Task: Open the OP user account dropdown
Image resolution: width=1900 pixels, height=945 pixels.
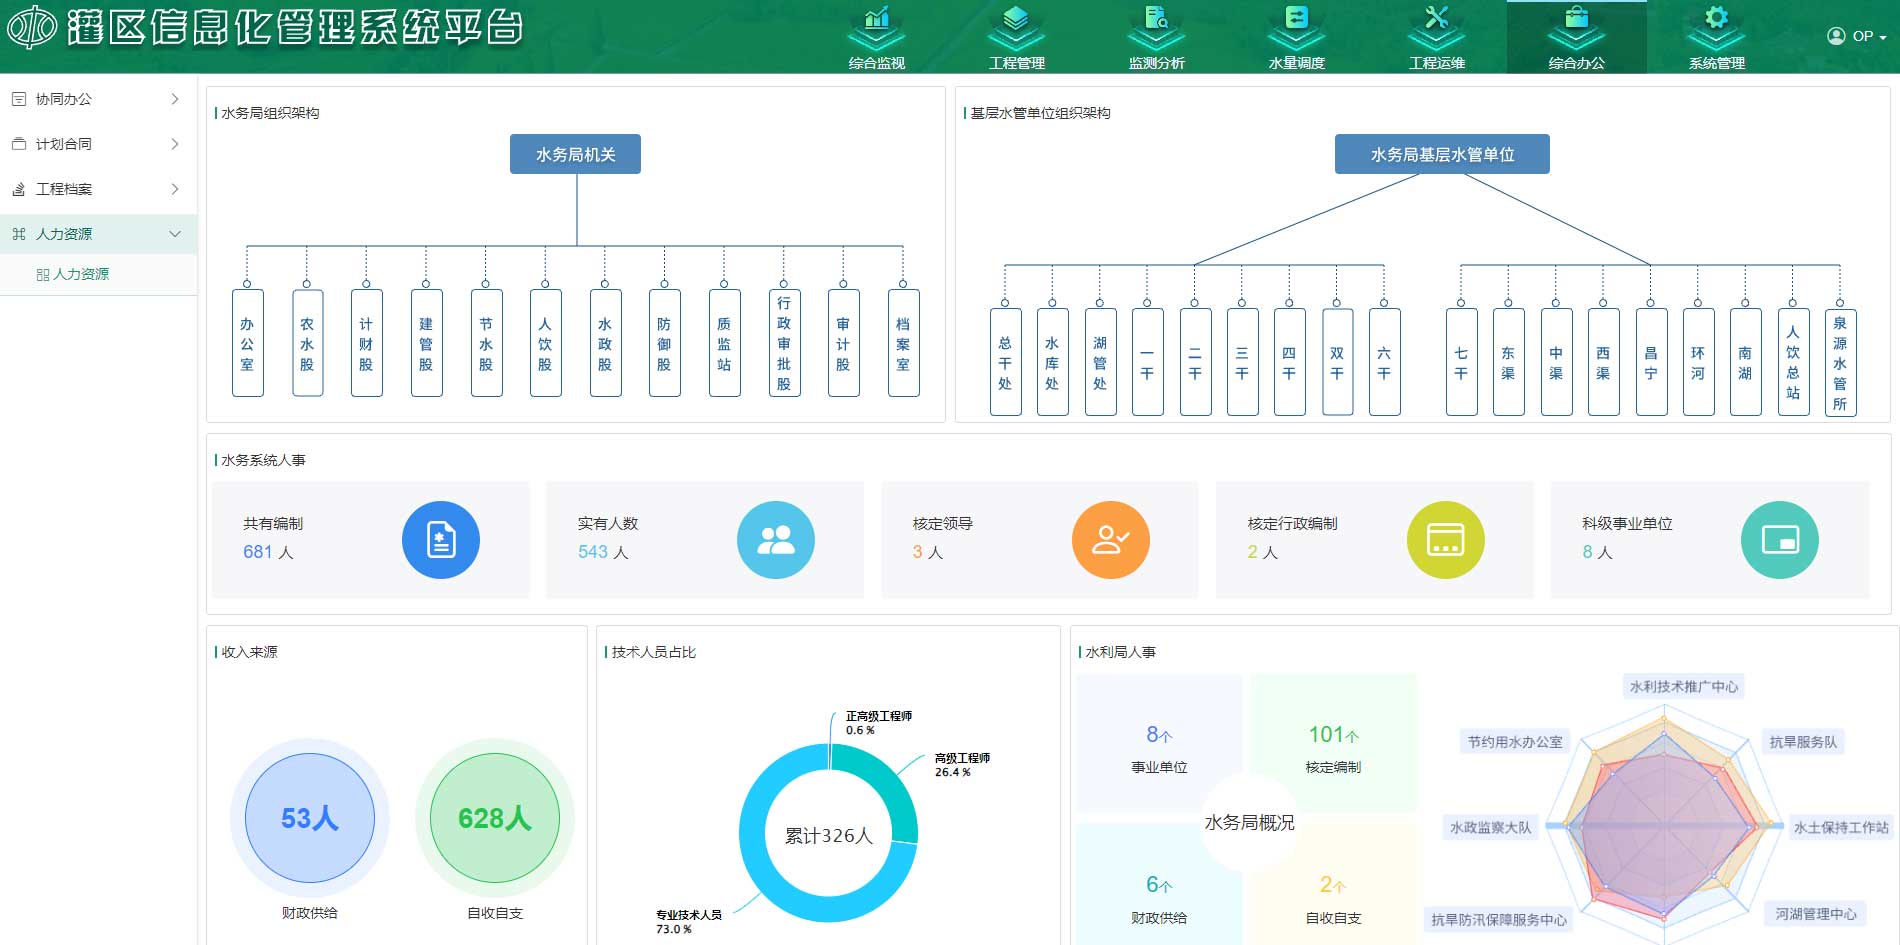Action: (x=1857, y=36)
